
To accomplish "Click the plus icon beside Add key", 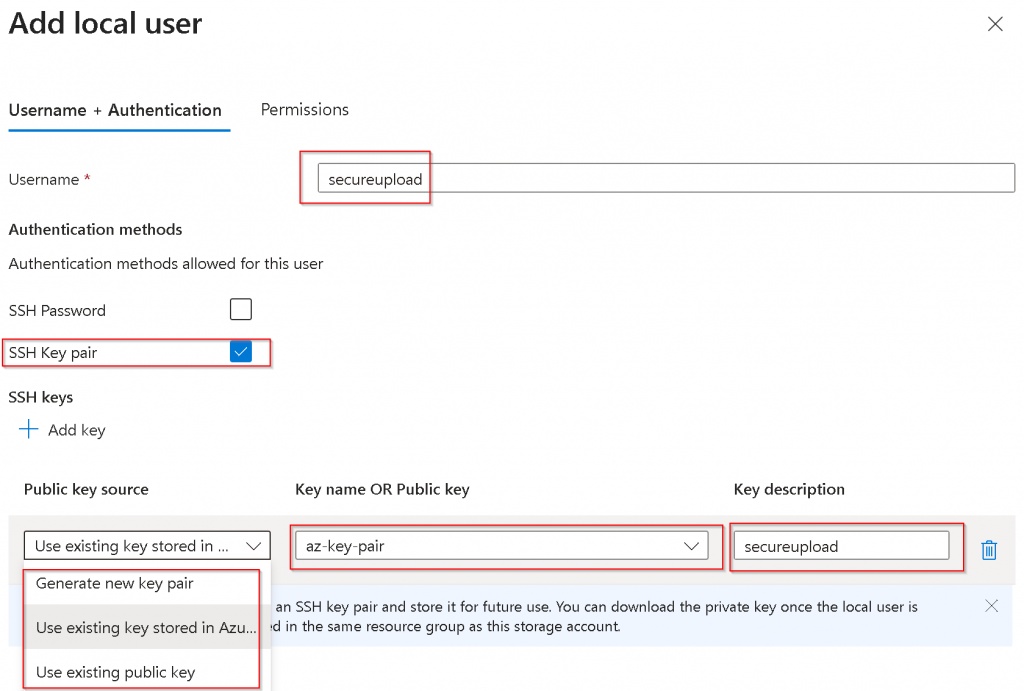I will 30,430.
